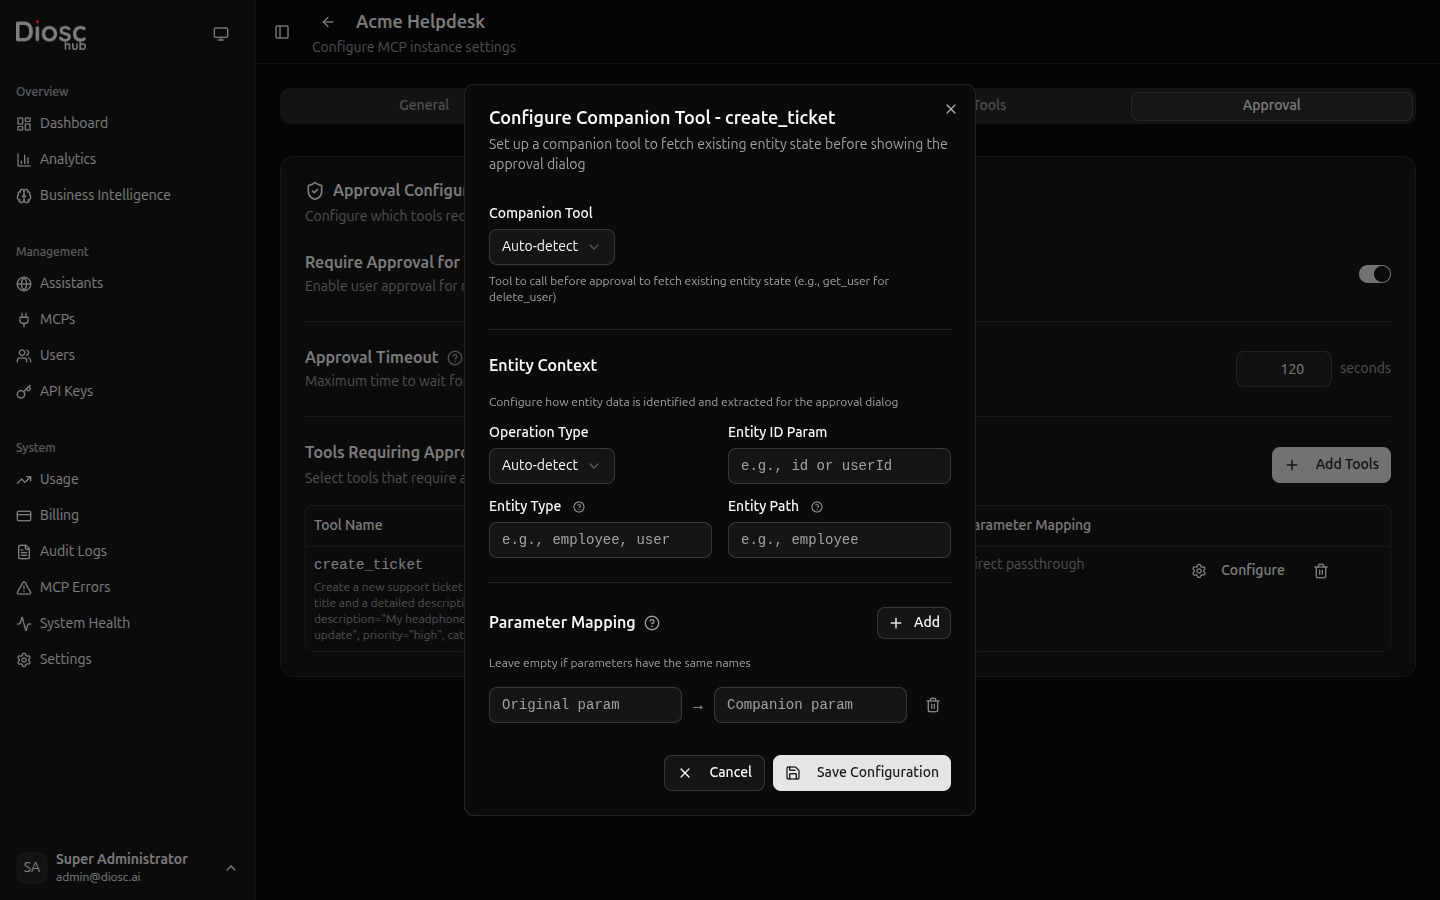1440x900 pixels.
Task: Click the back arrow next to Acme Helpdesk
Action: tap(328, 22)
